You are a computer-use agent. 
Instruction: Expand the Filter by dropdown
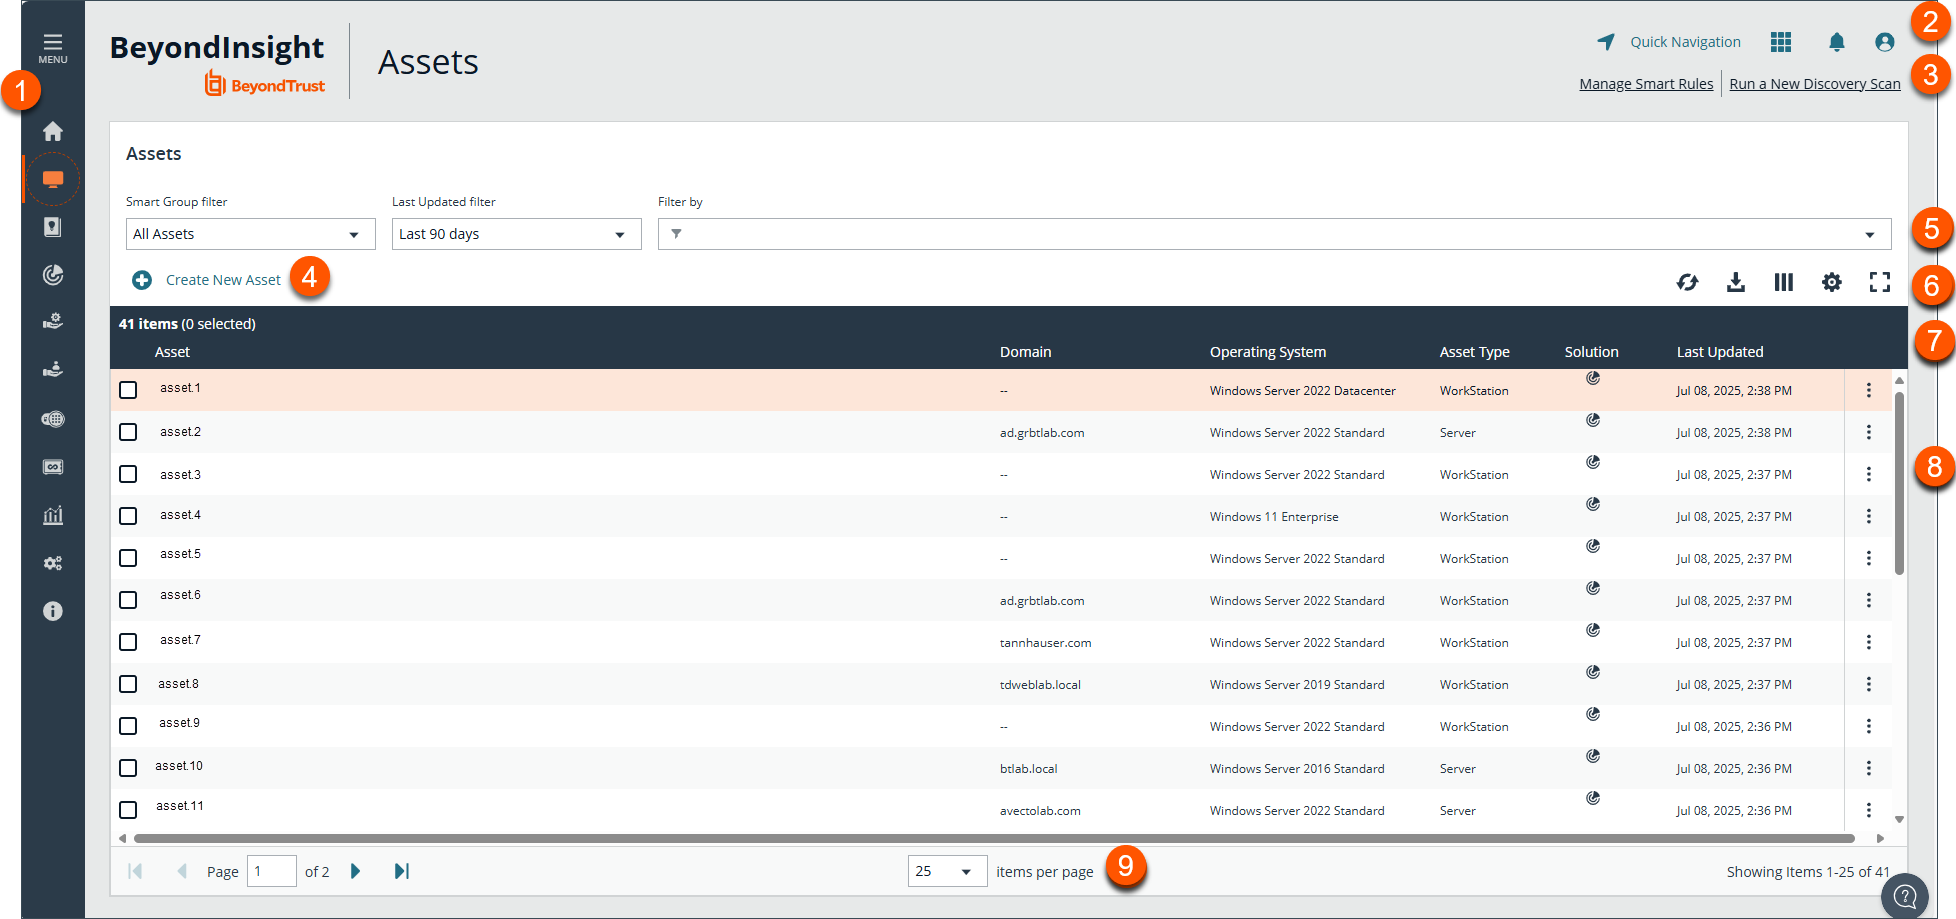click(x=1869, y=235)
